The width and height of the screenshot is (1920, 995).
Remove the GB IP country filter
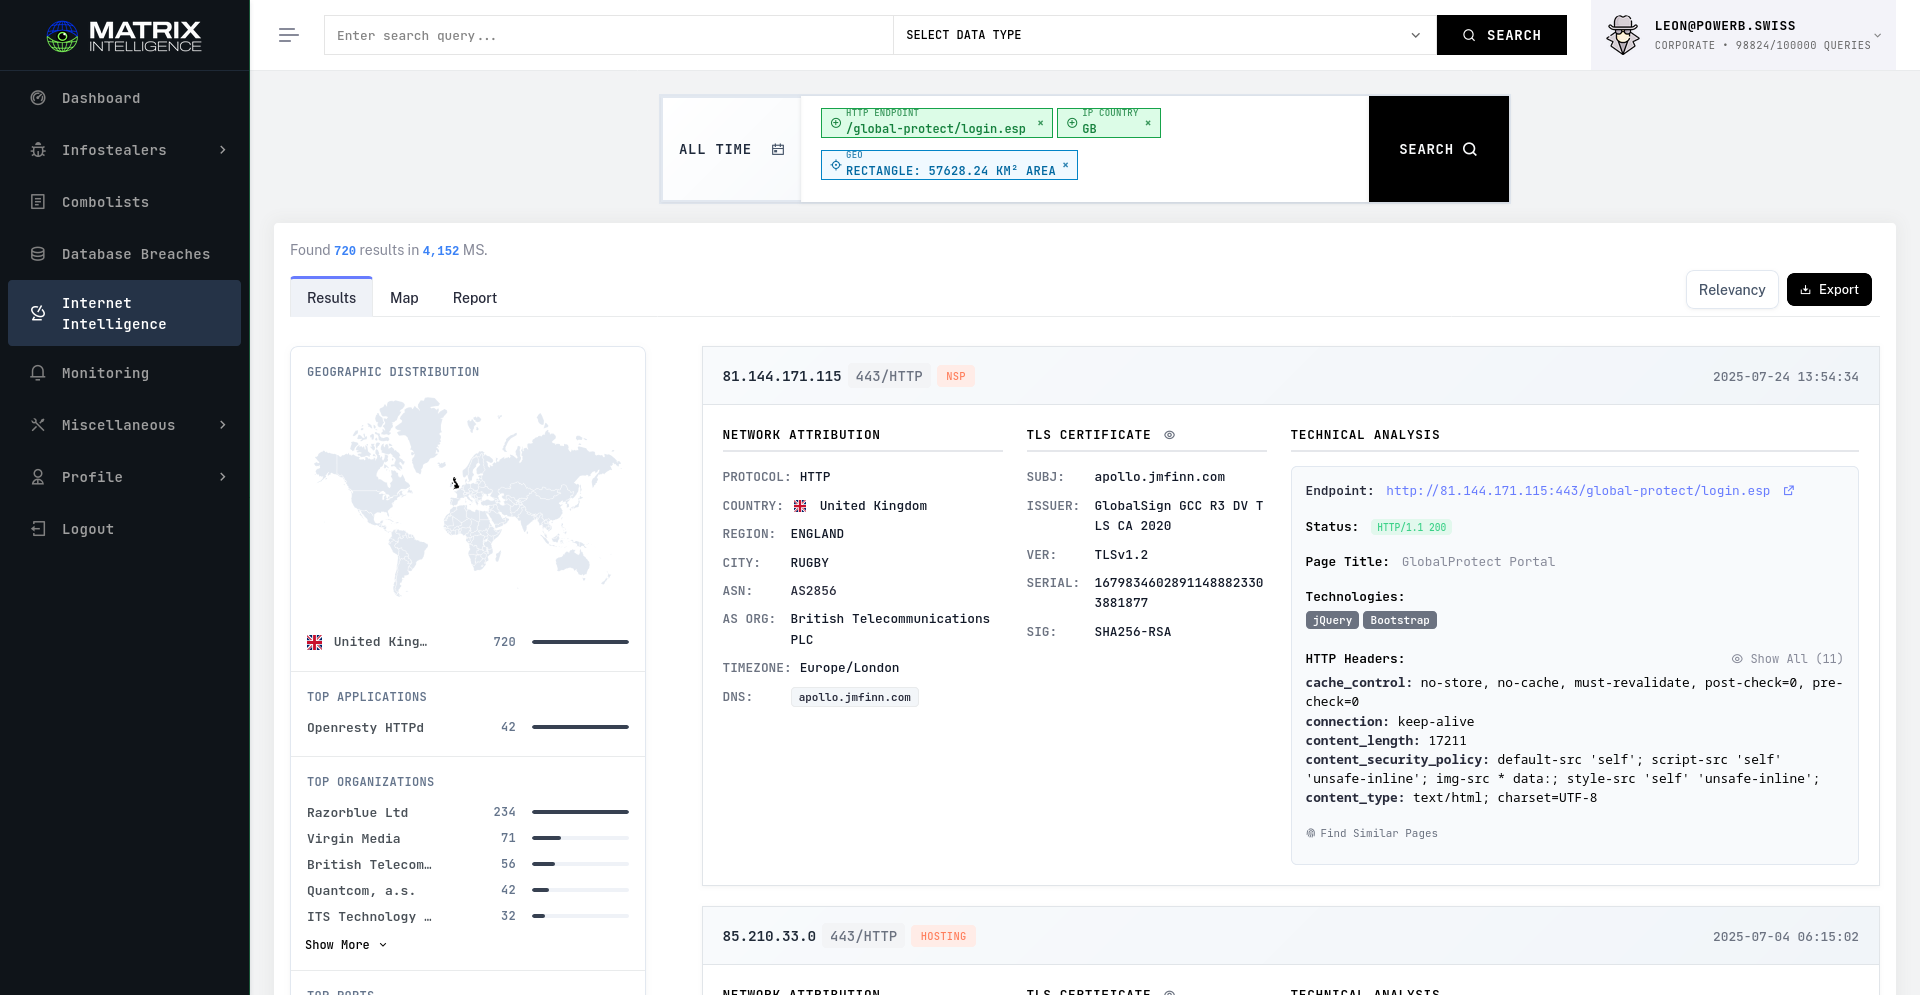(x=1148, y=123)
